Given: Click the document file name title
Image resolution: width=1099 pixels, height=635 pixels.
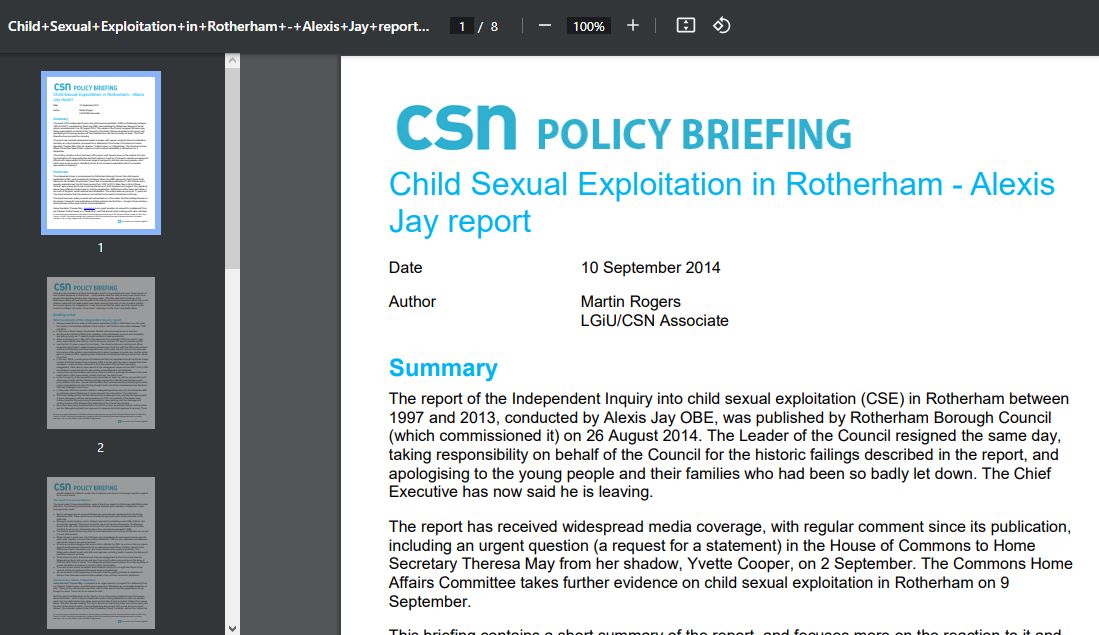Looking at the screenshot, I should 219,27.
